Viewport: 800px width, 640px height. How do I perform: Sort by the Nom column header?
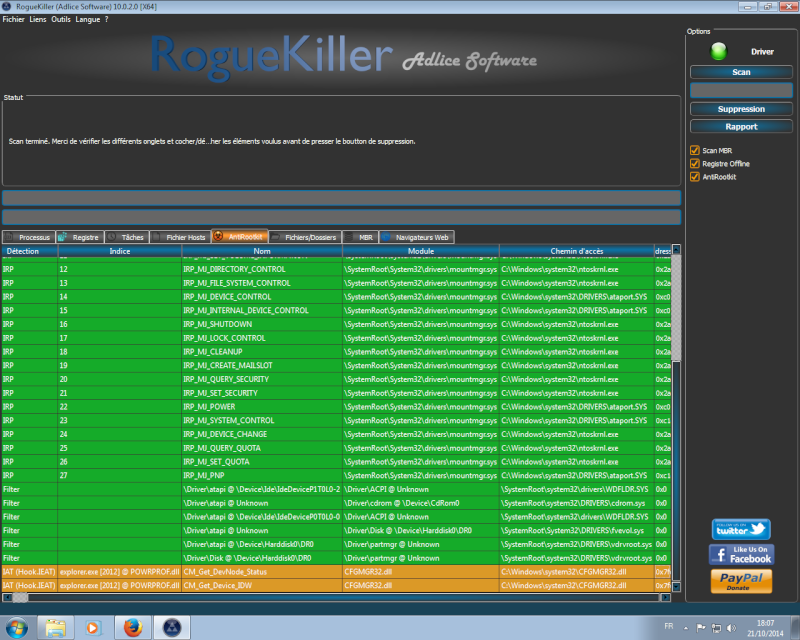[262, 251]
